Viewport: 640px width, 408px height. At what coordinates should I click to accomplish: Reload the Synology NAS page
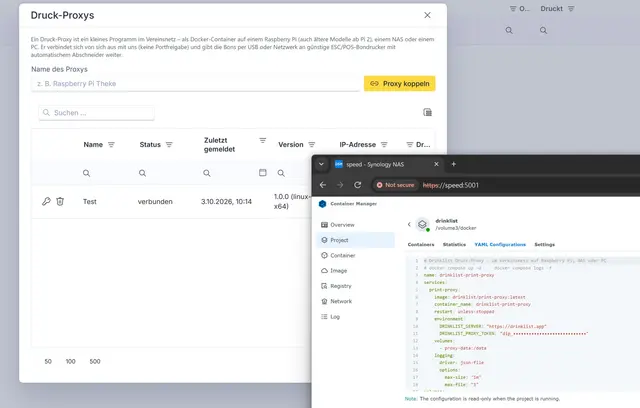coord(358,185)
